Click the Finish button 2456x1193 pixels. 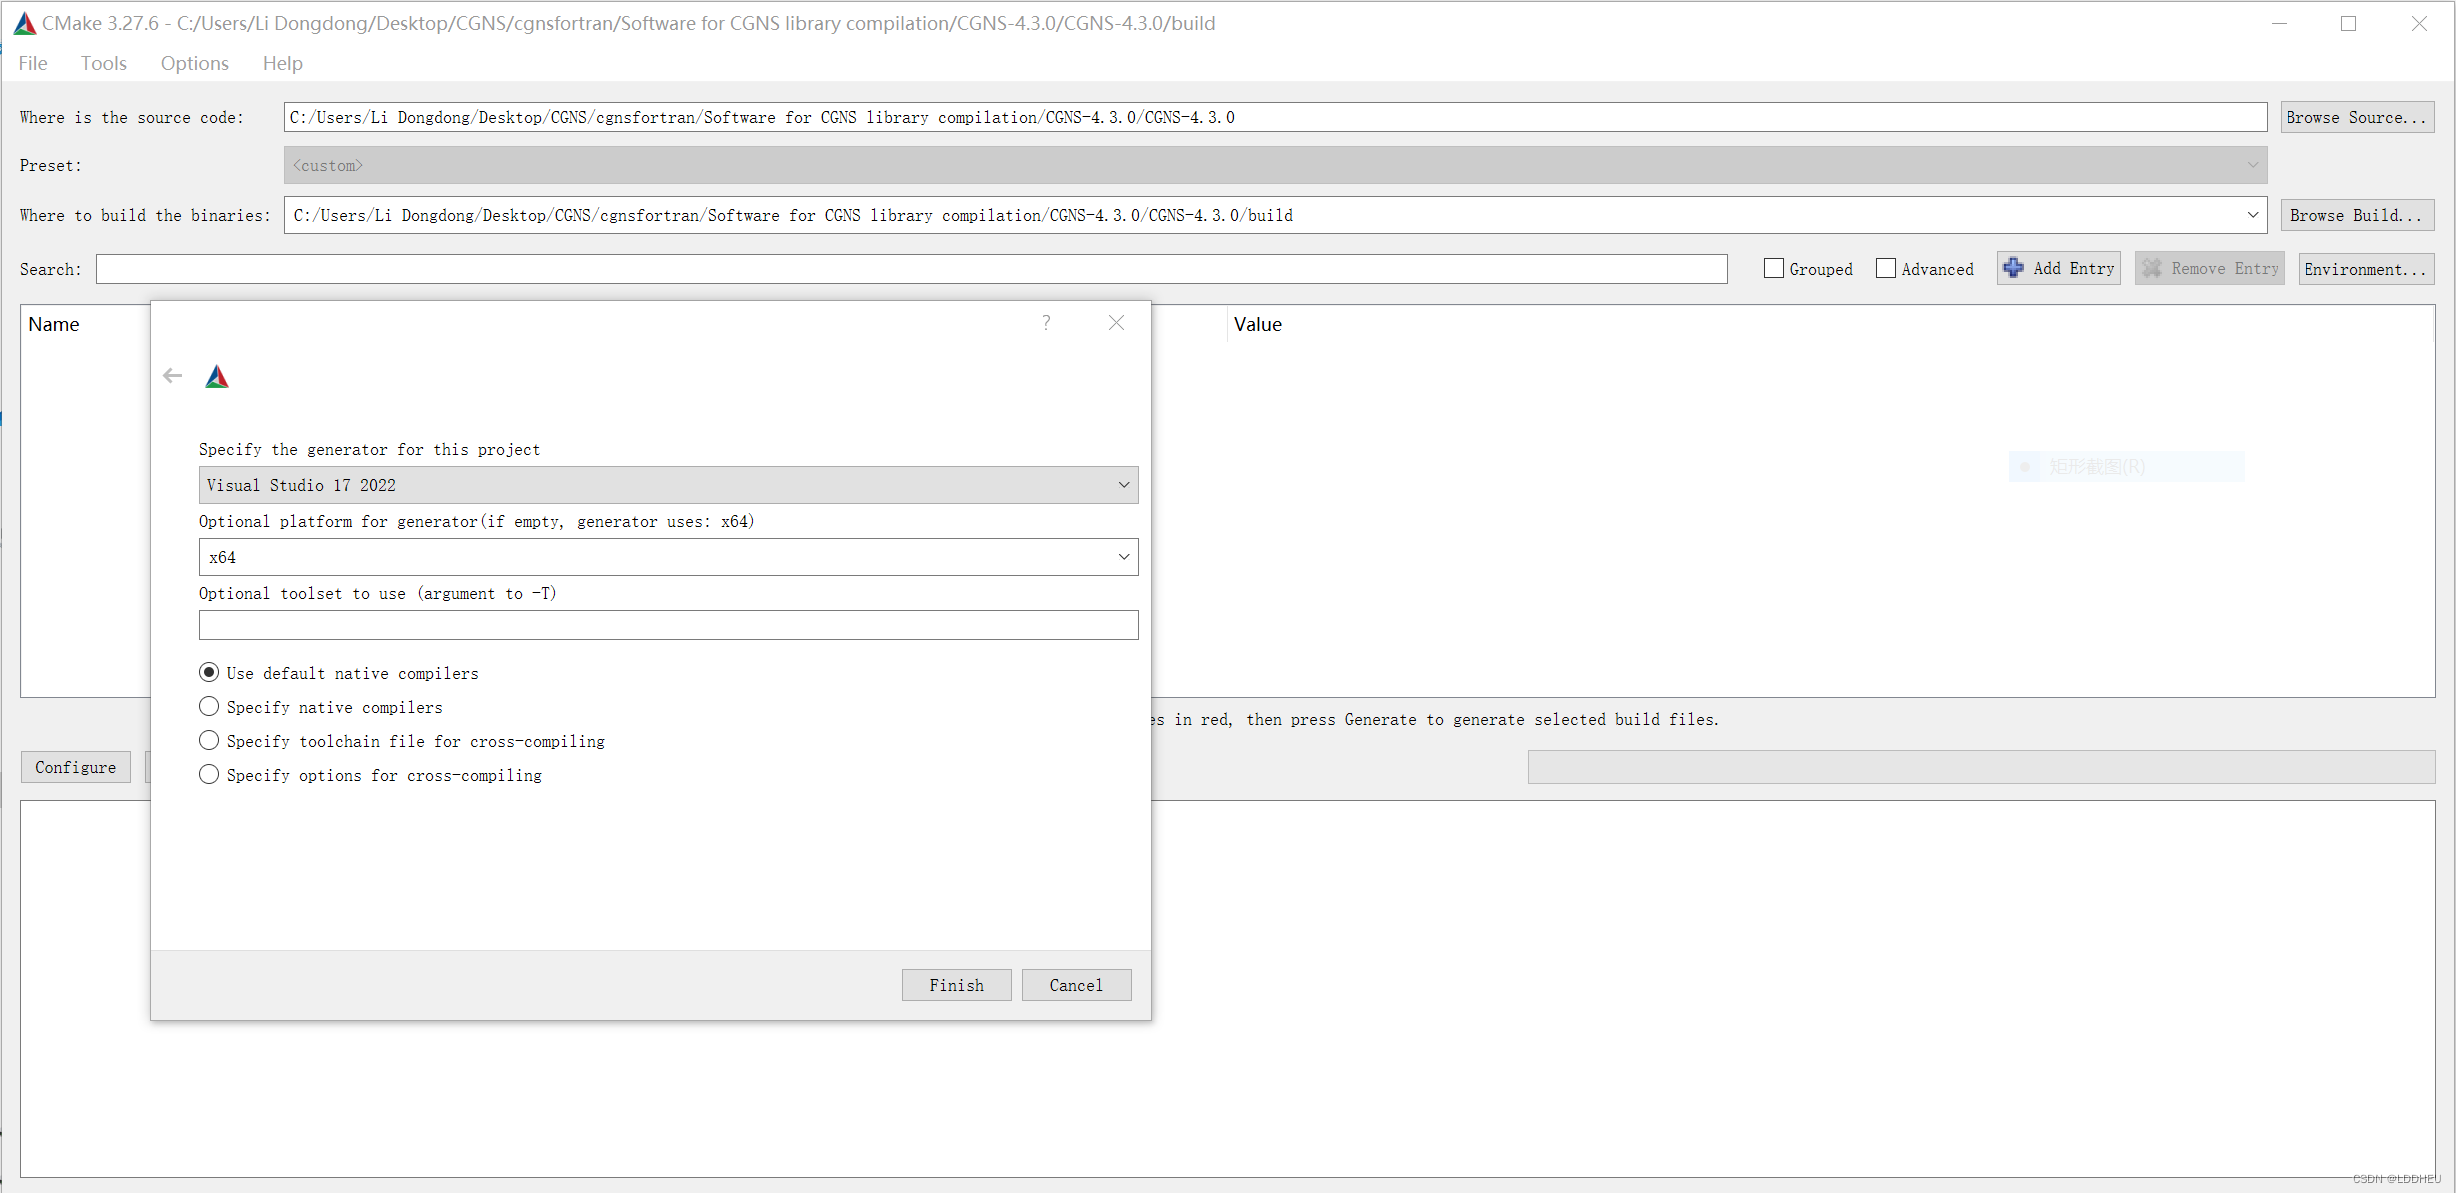956,985
